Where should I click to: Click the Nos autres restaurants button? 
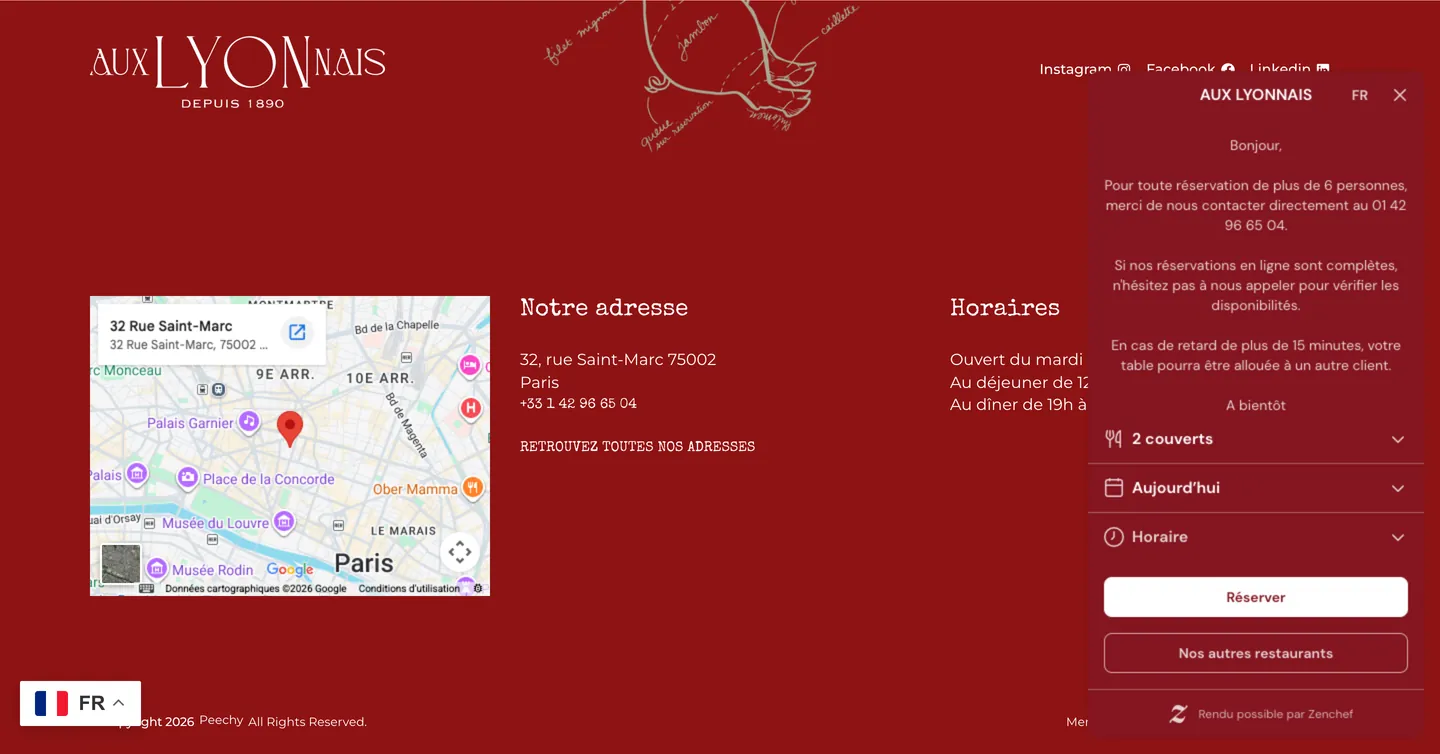coord(1256,653)
